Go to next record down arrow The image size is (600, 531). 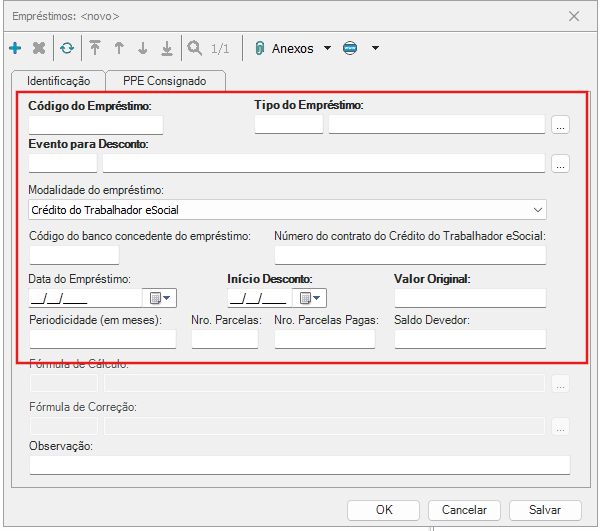[x=143, y=48]
